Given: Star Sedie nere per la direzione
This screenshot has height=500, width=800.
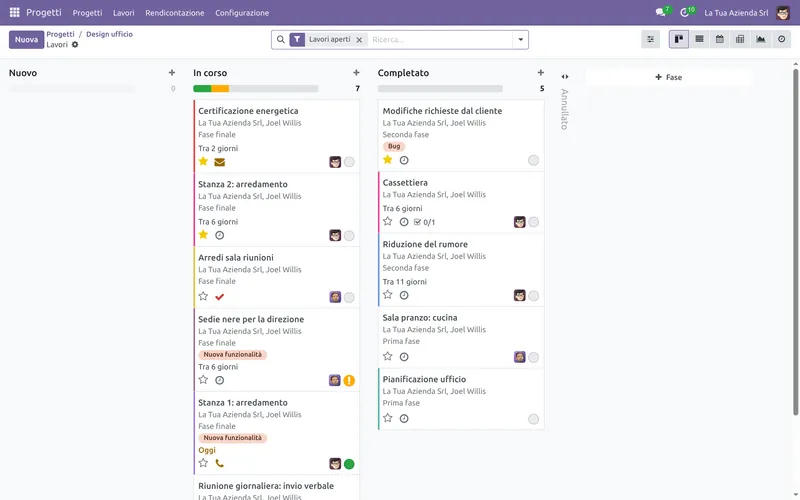Looking at the screenshot, I should point(203,380).
